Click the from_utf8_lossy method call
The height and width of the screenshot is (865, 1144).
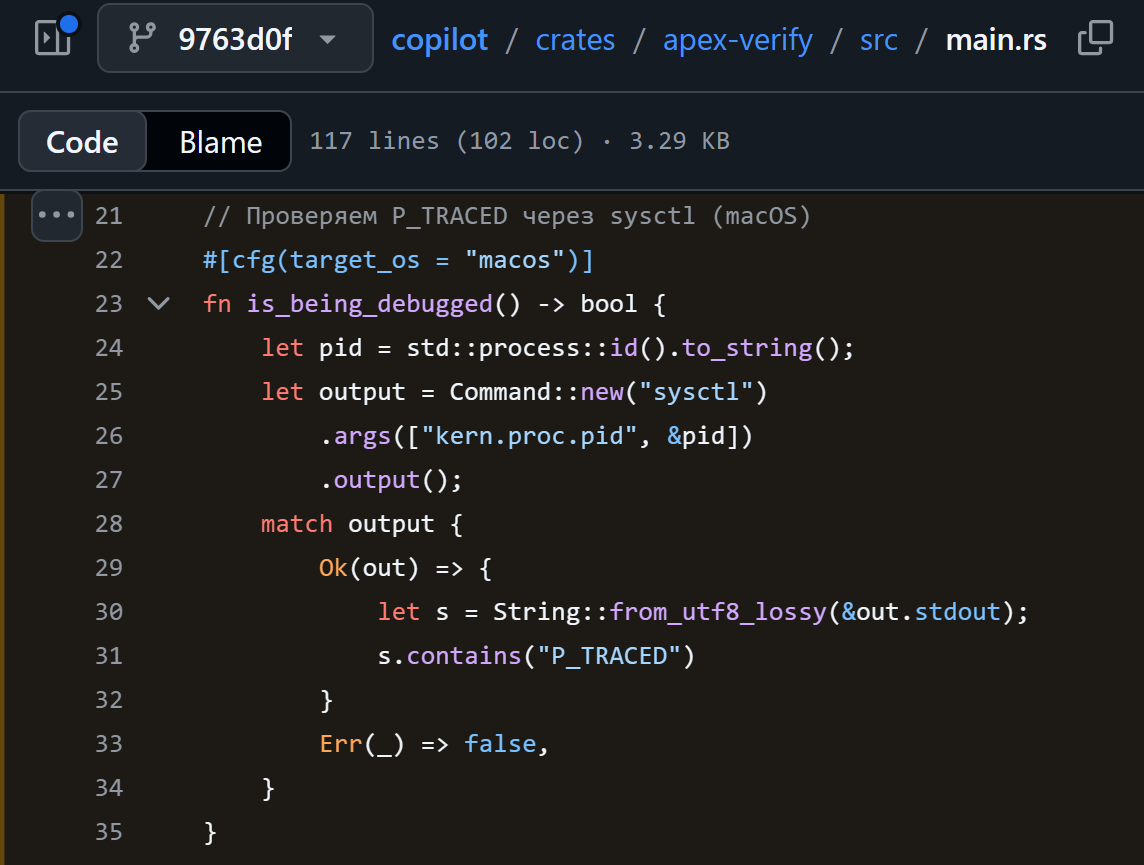pyautogui.click(x=718, y=611)
